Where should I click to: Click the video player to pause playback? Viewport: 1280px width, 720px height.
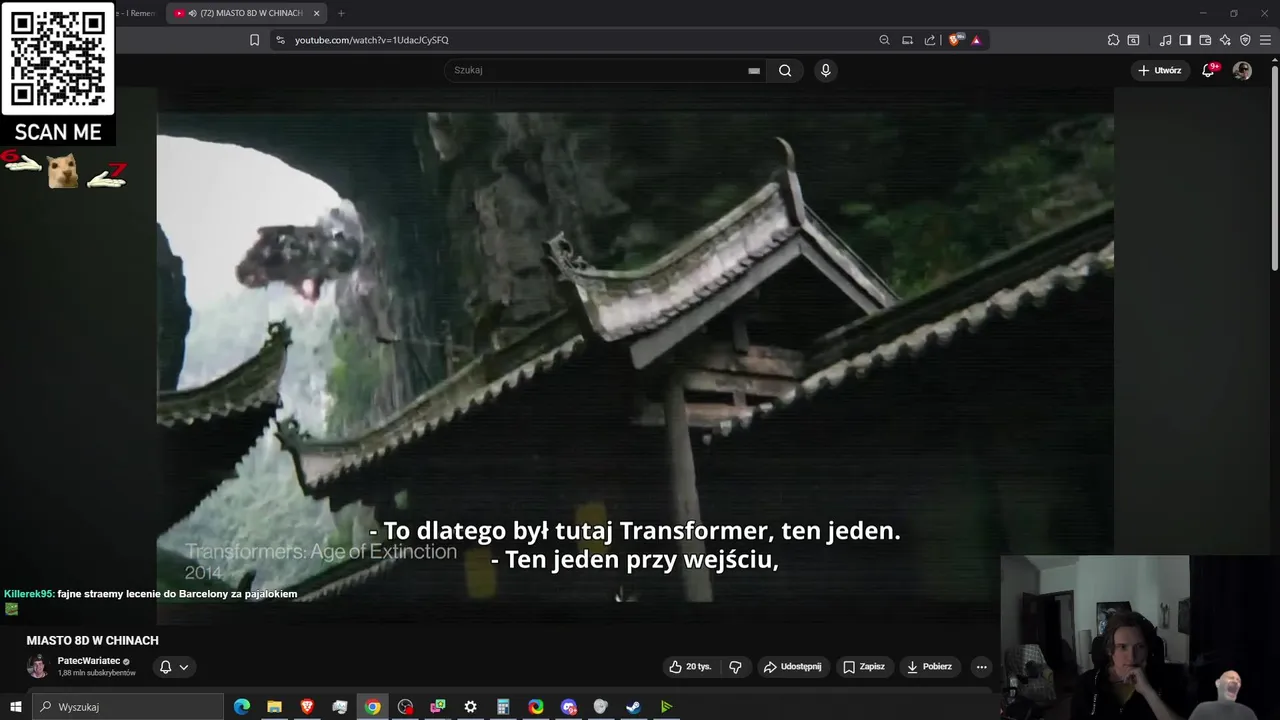click(635, 355)
